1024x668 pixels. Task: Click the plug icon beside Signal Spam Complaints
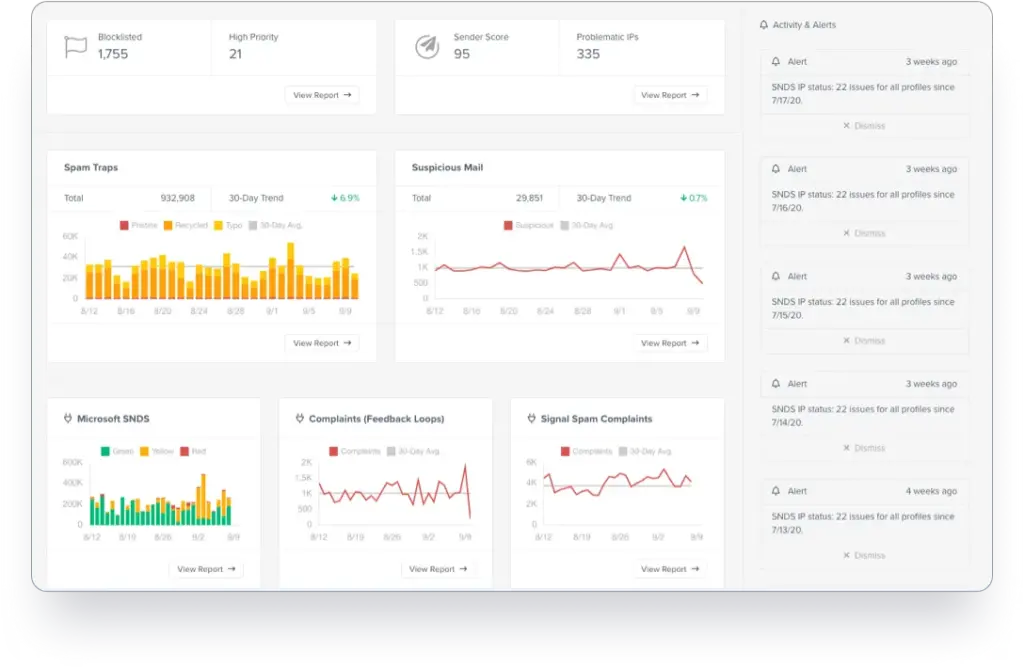532,419
